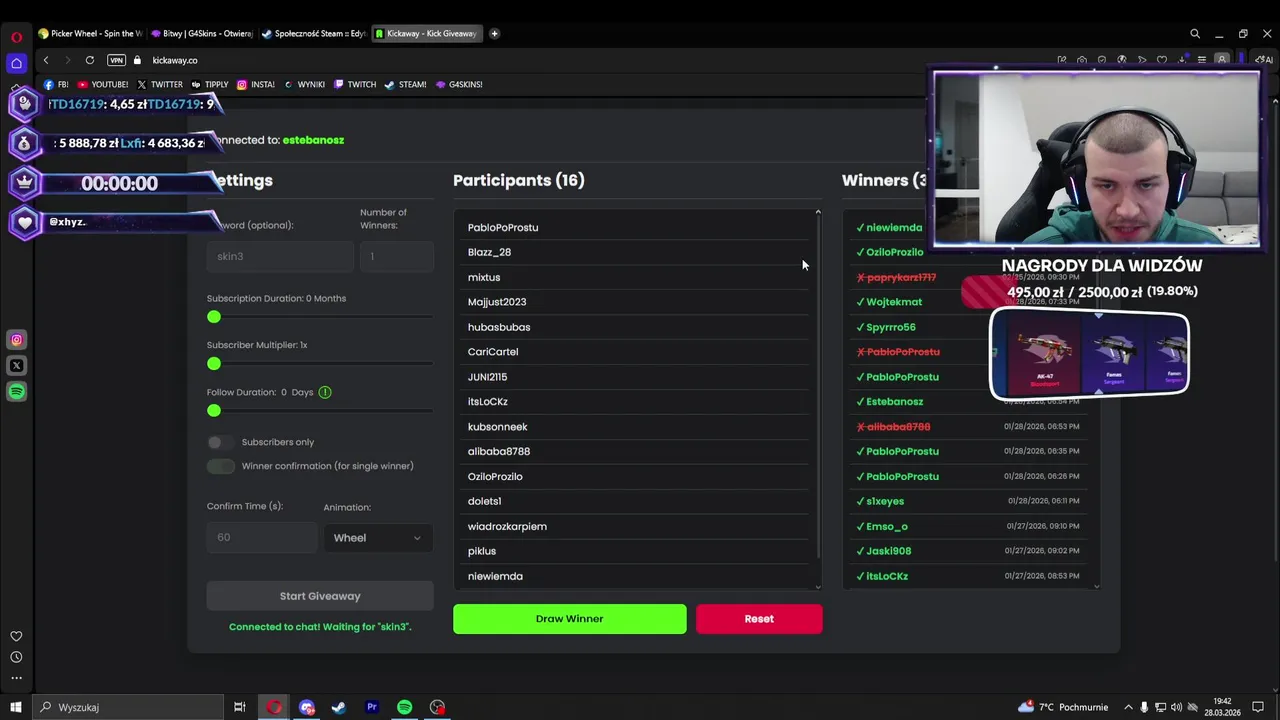1280x720 pixels.
Task: Click the participants list scrollbar
Action: 818,398
